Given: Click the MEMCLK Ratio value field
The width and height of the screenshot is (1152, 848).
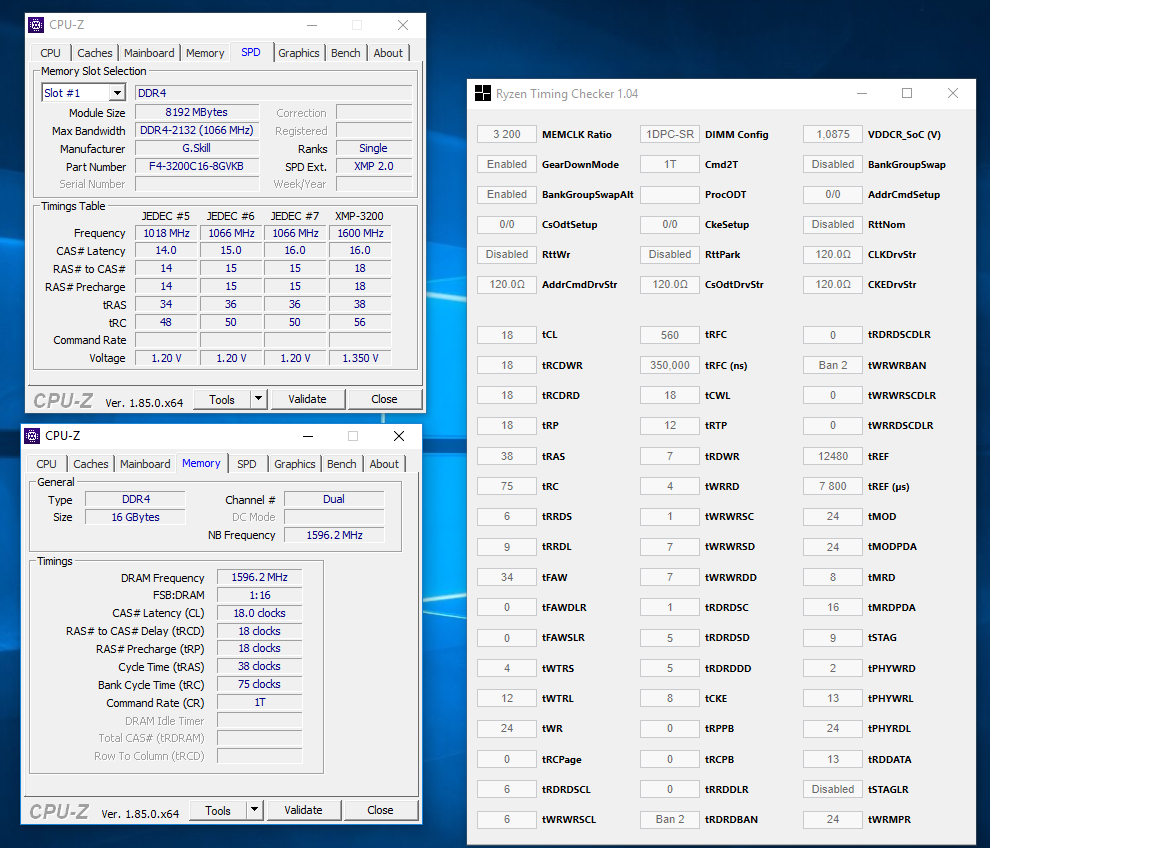Looking at the screenshot, I should [507, 134].
